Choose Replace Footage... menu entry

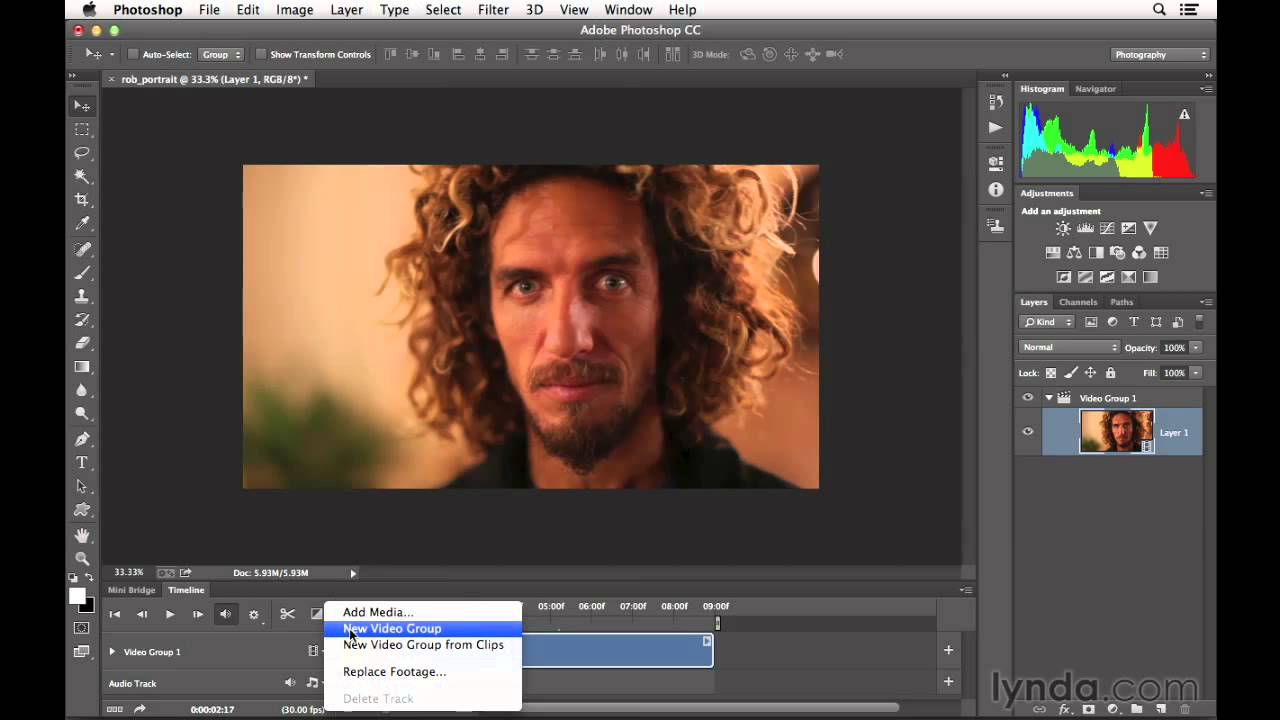422,672
